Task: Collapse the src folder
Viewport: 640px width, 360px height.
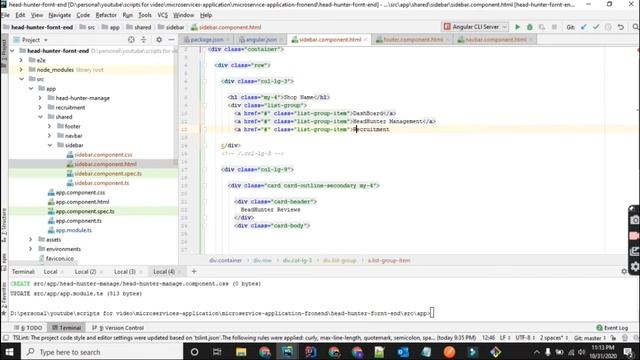Action: tap(21, 79)
